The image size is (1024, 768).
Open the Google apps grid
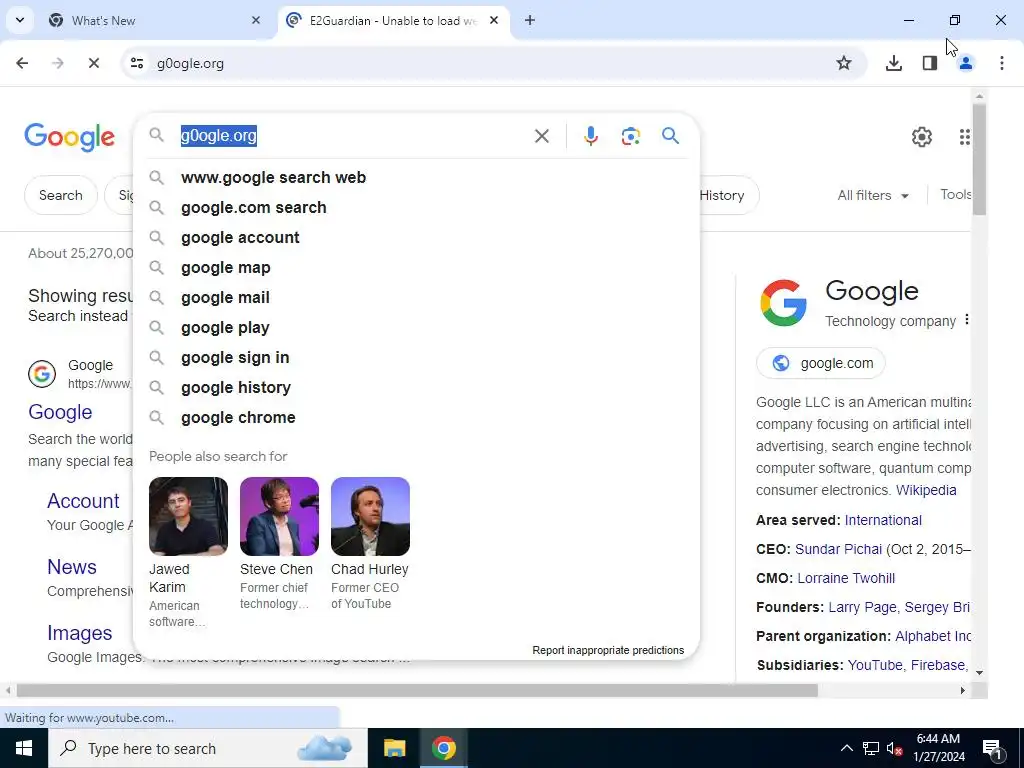point(965,137)
